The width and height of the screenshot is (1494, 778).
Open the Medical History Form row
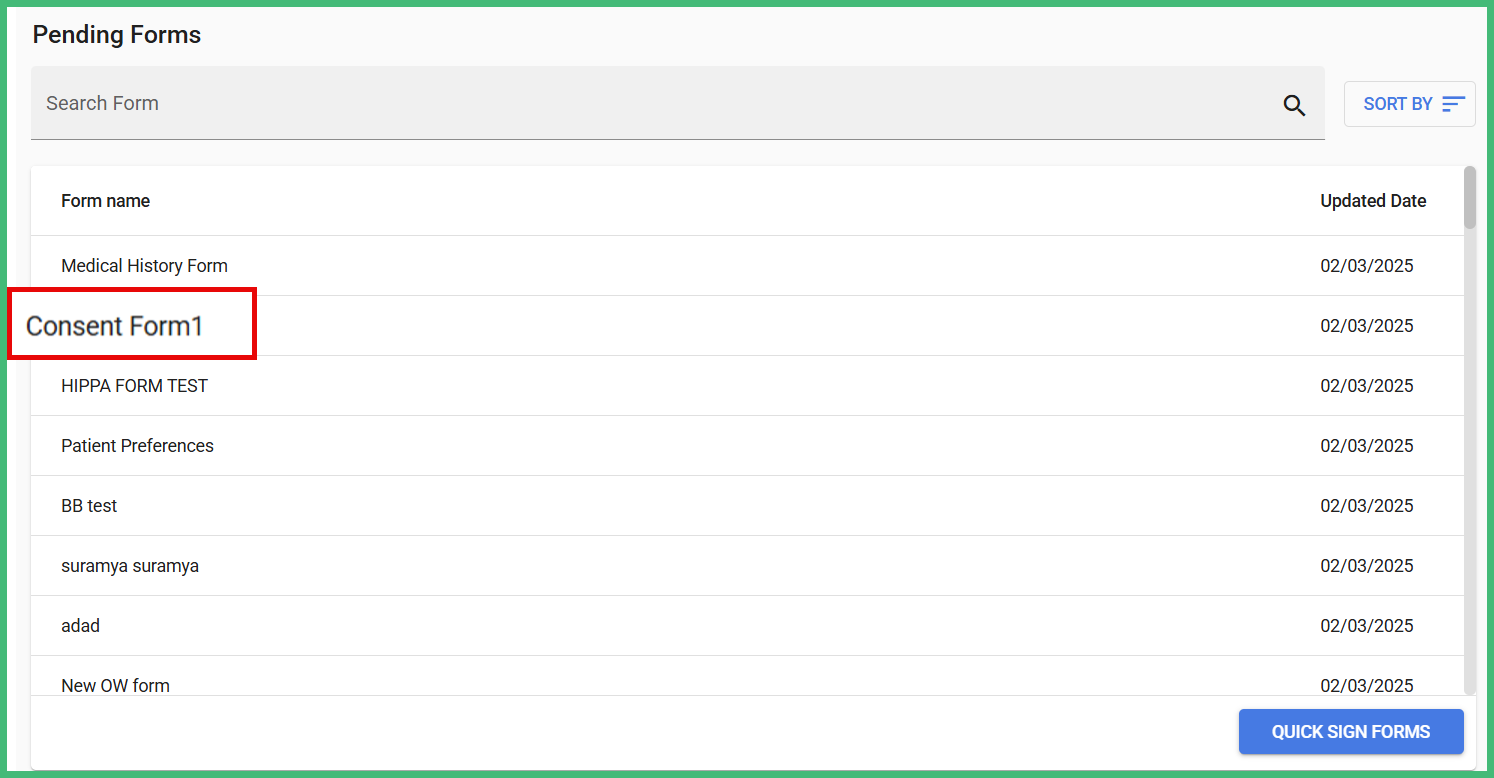(x=145, y=266)
